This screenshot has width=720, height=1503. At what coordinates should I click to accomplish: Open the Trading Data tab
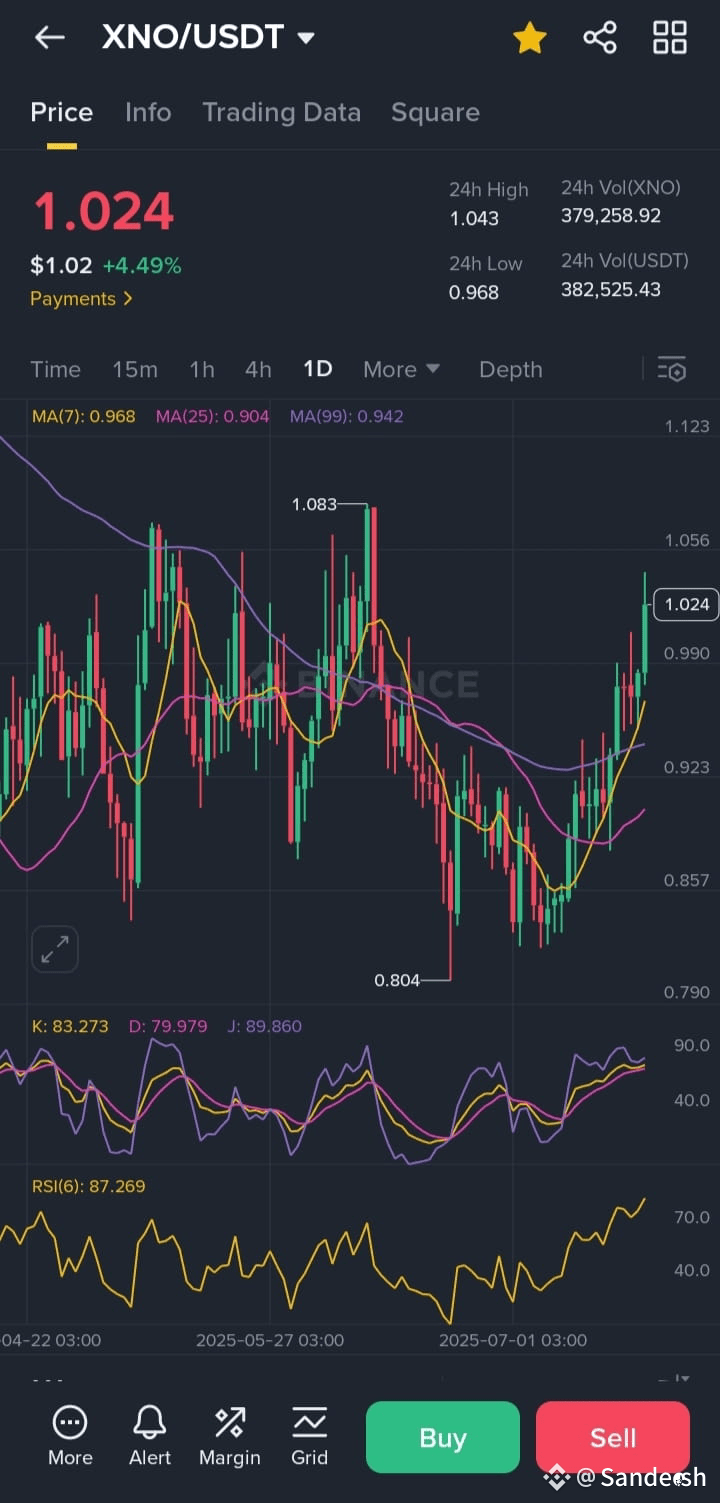point(282,112)
